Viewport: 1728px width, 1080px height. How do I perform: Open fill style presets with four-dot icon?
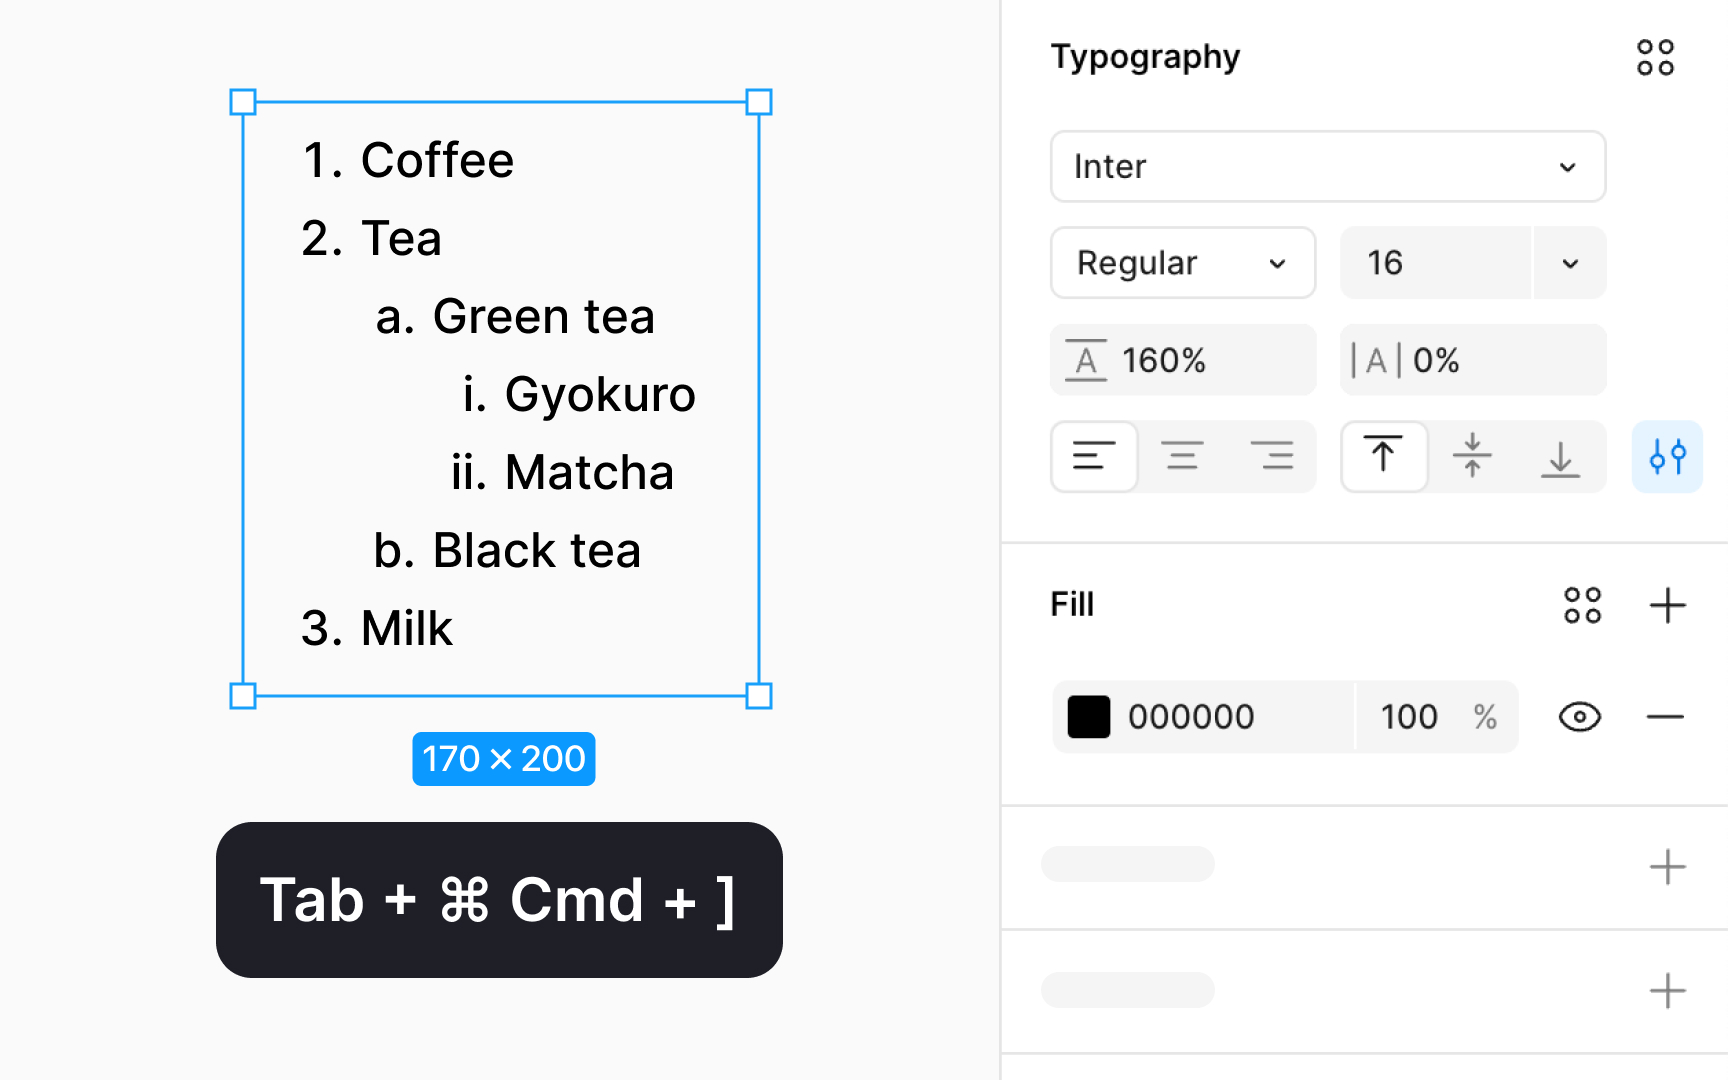coord(1582,604)
